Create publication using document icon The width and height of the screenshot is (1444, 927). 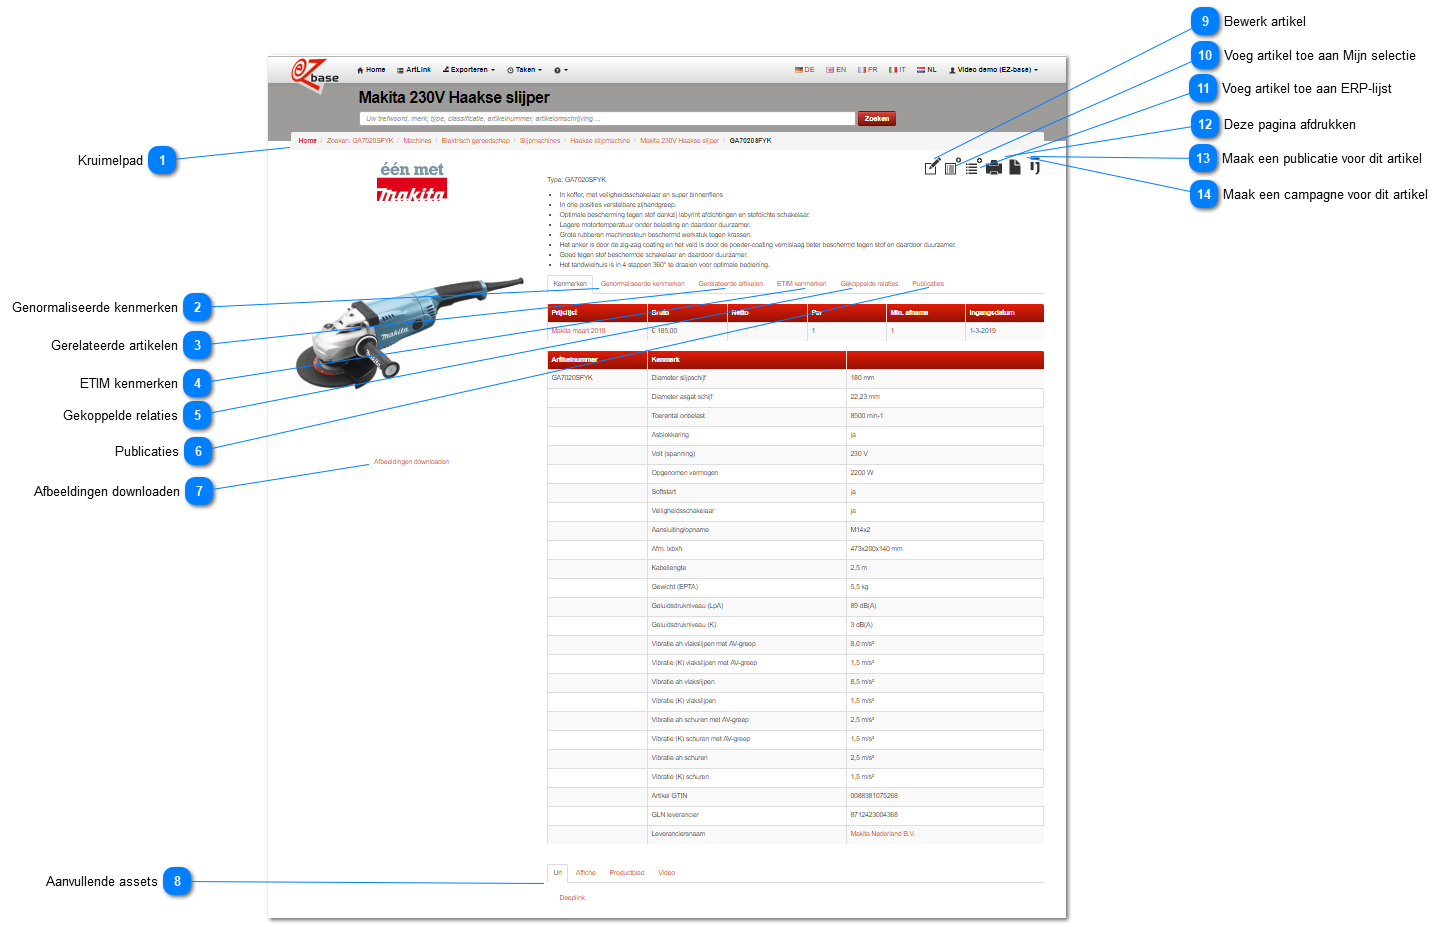pyautogui.click(x=1015, y=167)
